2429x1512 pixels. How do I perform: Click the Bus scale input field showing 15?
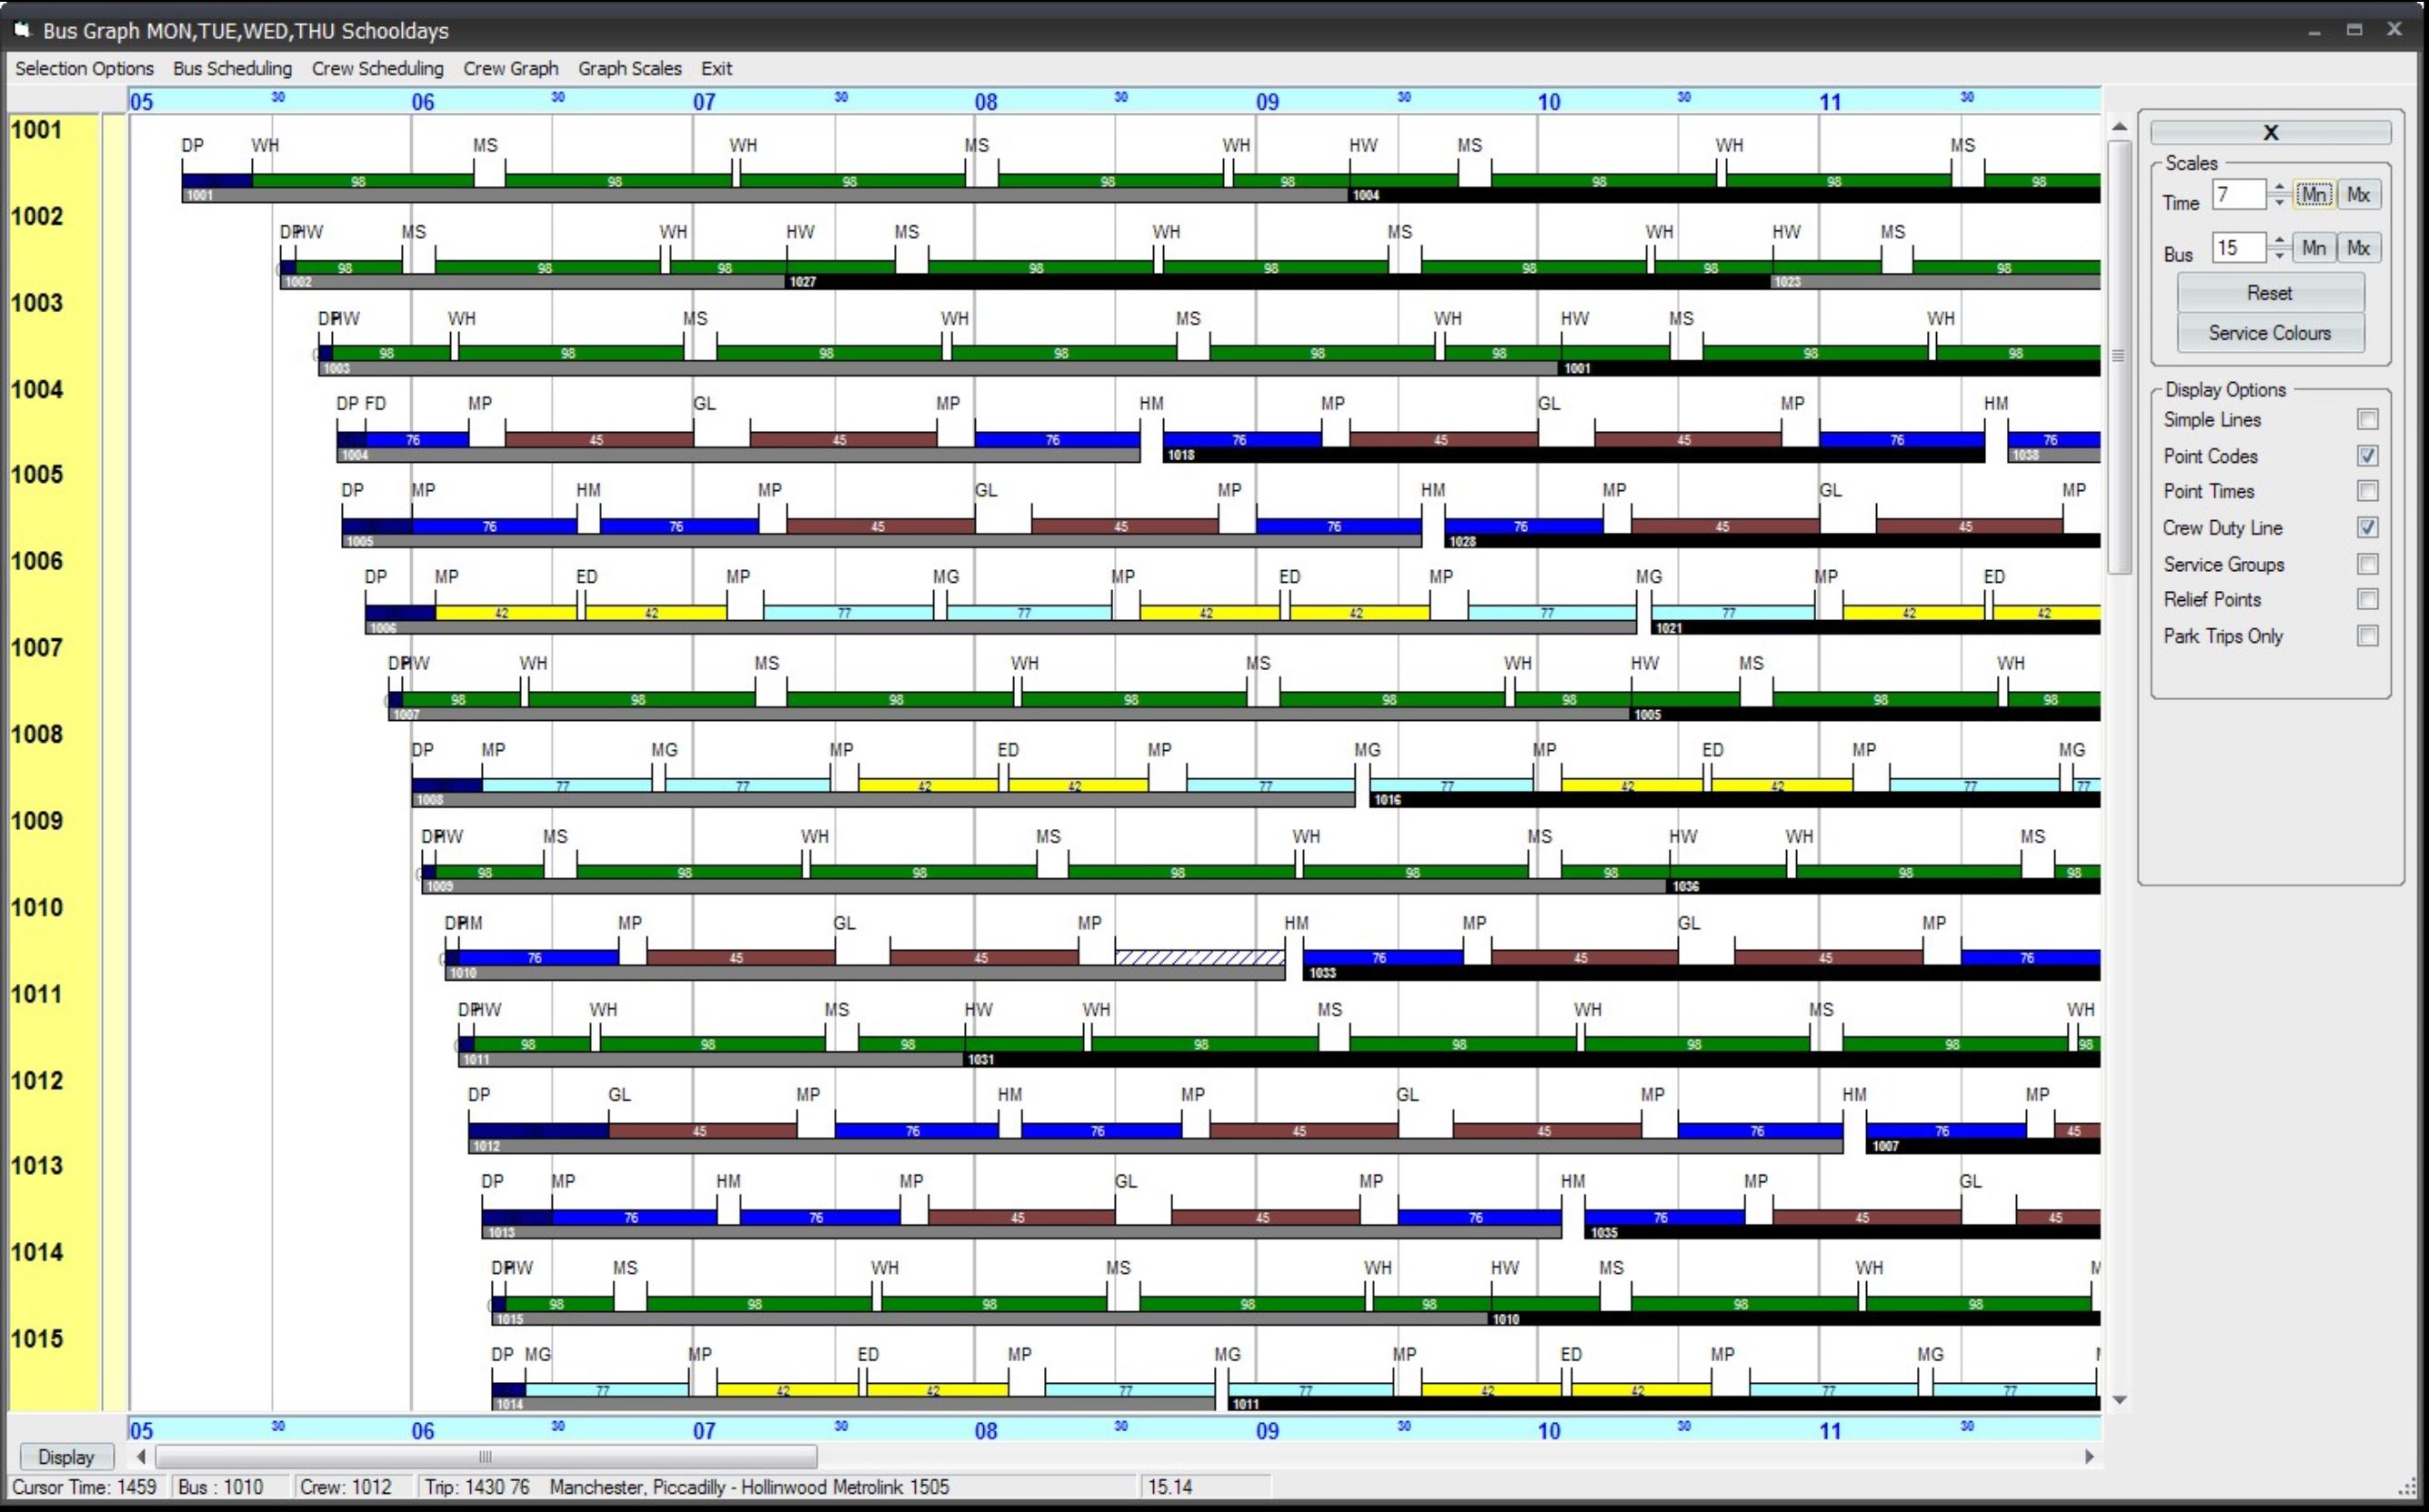point(2238,247)
